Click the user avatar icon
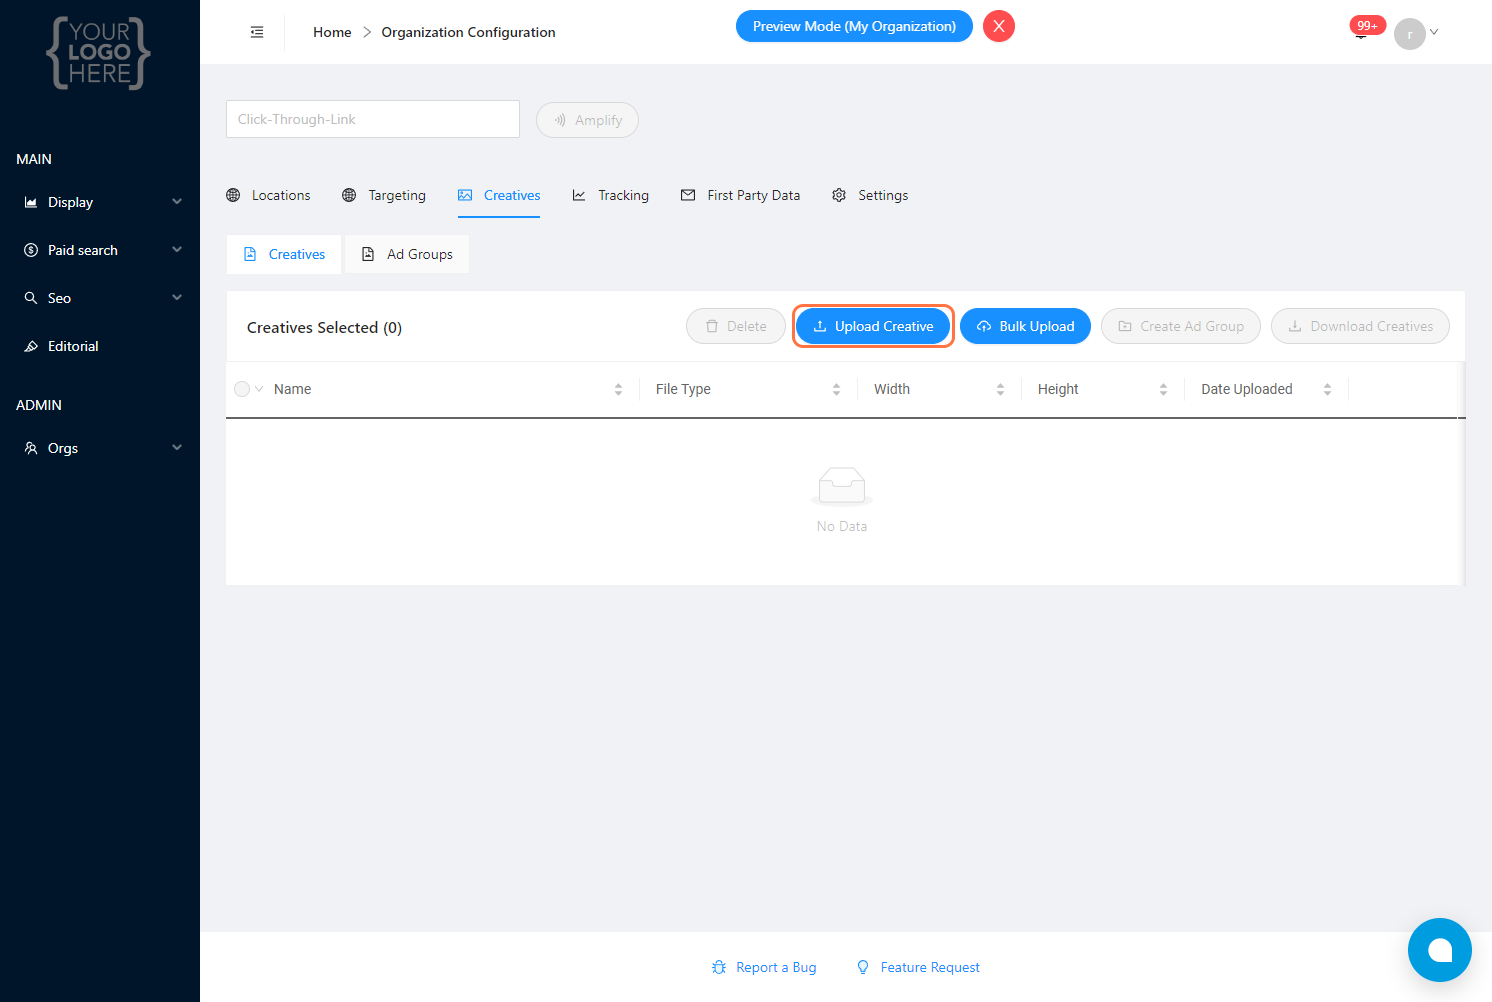This screenshot has width=1492, height=1002. [1409, 33]
